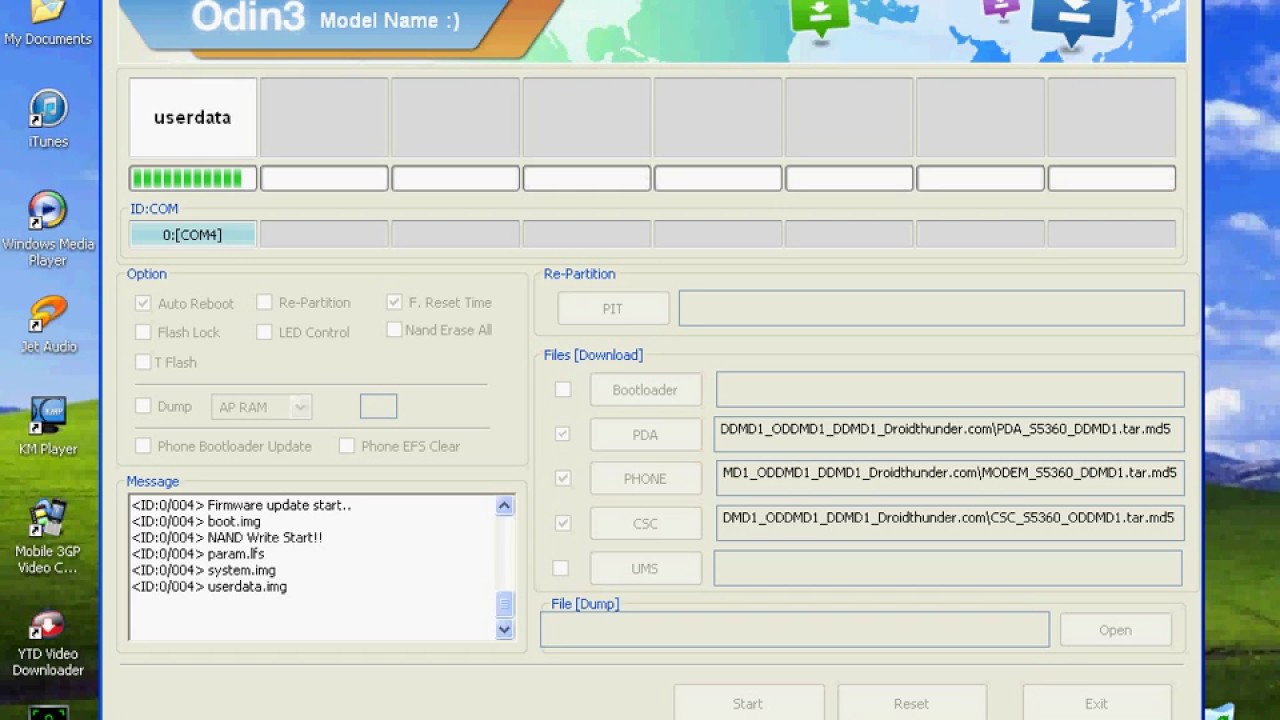Enable the Flash Lock checkbox
Viewport: 1280px width, 720px height.
pos(143,332)
